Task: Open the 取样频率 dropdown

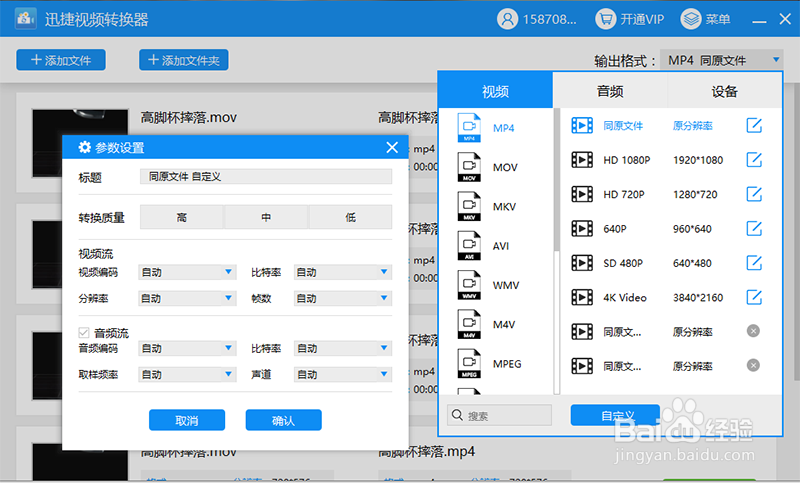Action: pos(187,374)
